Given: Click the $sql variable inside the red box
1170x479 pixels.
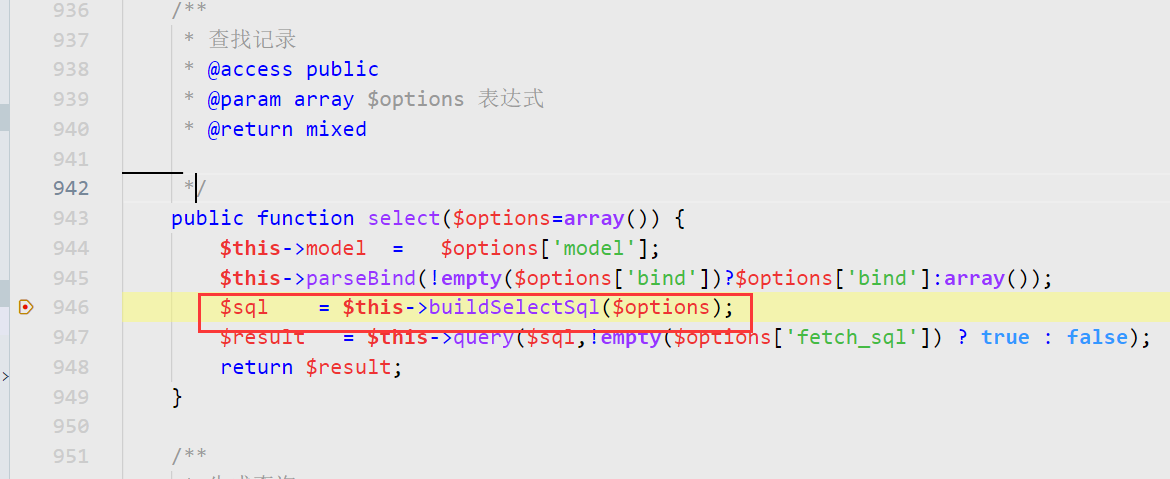Looking at the screenshot, I should coord(244,307).
